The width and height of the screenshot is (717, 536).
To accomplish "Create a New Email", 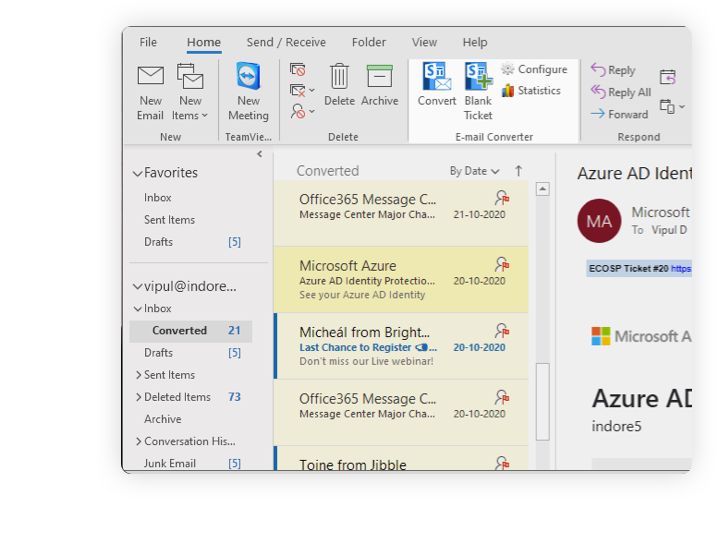I will (x=150, y=92).
